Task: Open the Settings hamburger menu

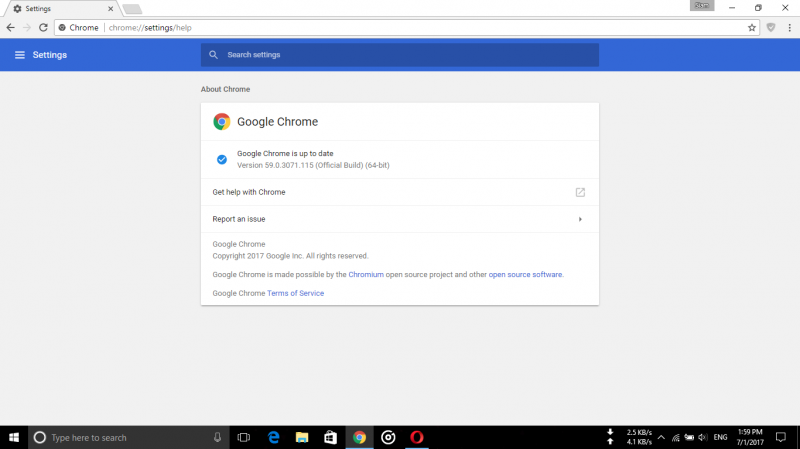Action: point(19,55)
